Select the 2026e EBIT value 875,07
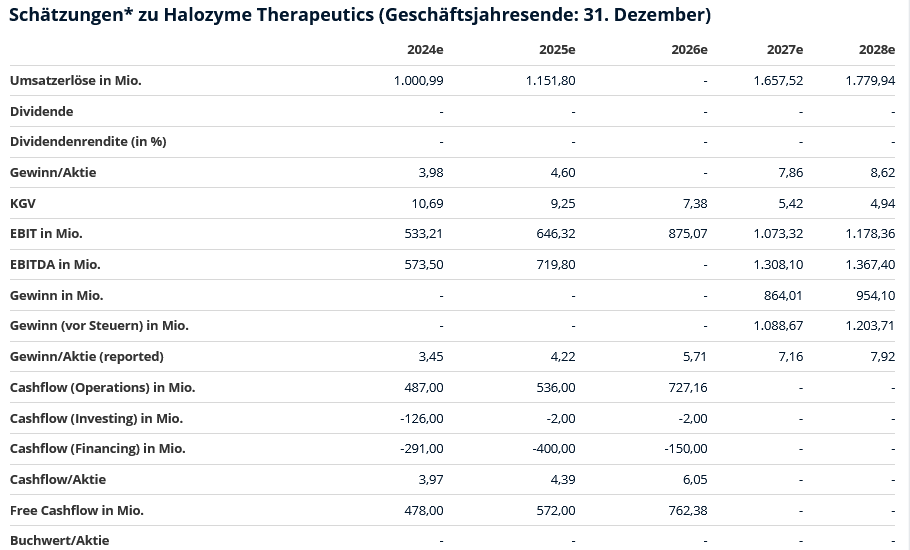Screen dimensions: 910x550 (687, 233)
